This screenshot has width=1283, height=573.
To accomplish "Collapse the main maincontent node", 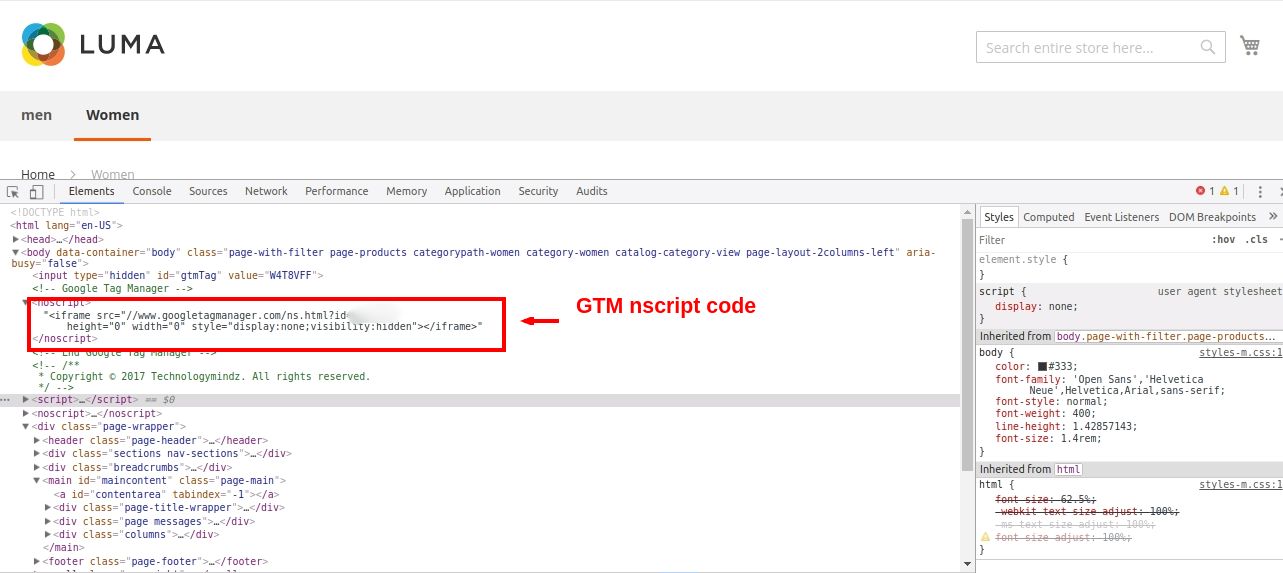I will pos(37,481).
